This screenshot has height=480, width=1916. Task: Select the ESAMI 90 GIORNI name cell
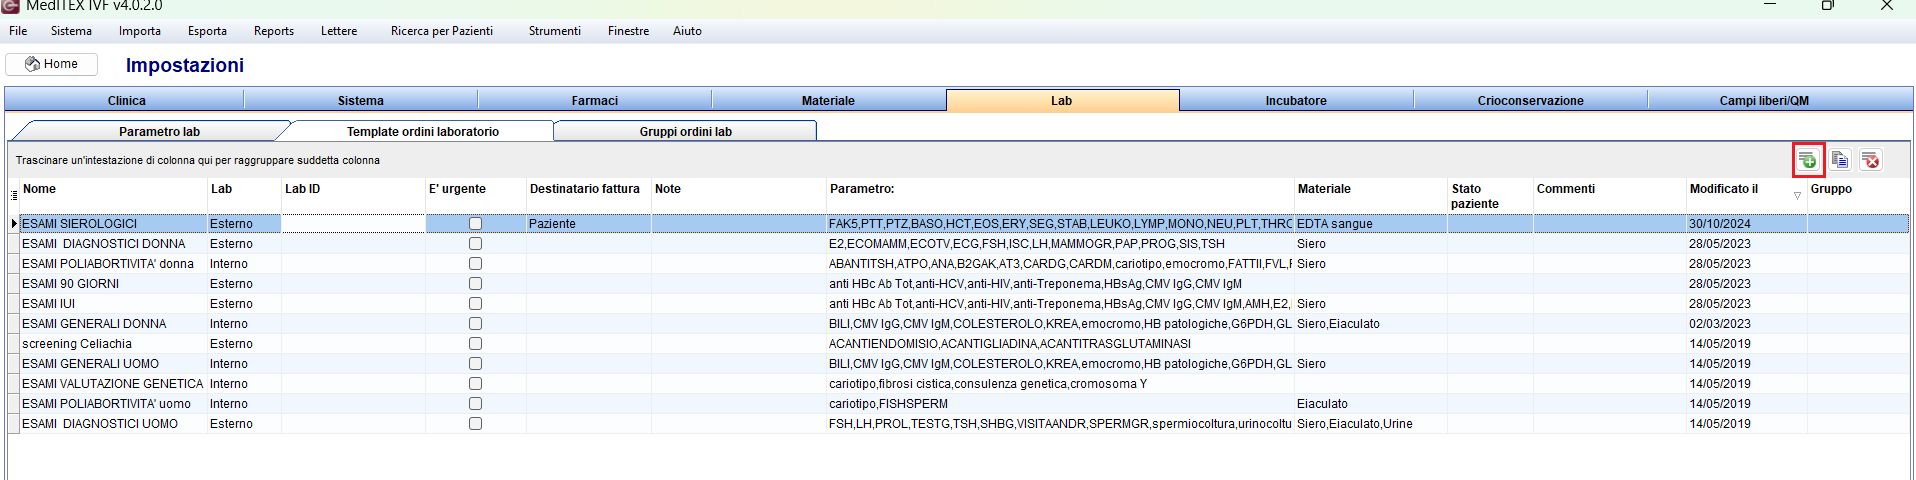pyautogui.click(x=113, y=284)
